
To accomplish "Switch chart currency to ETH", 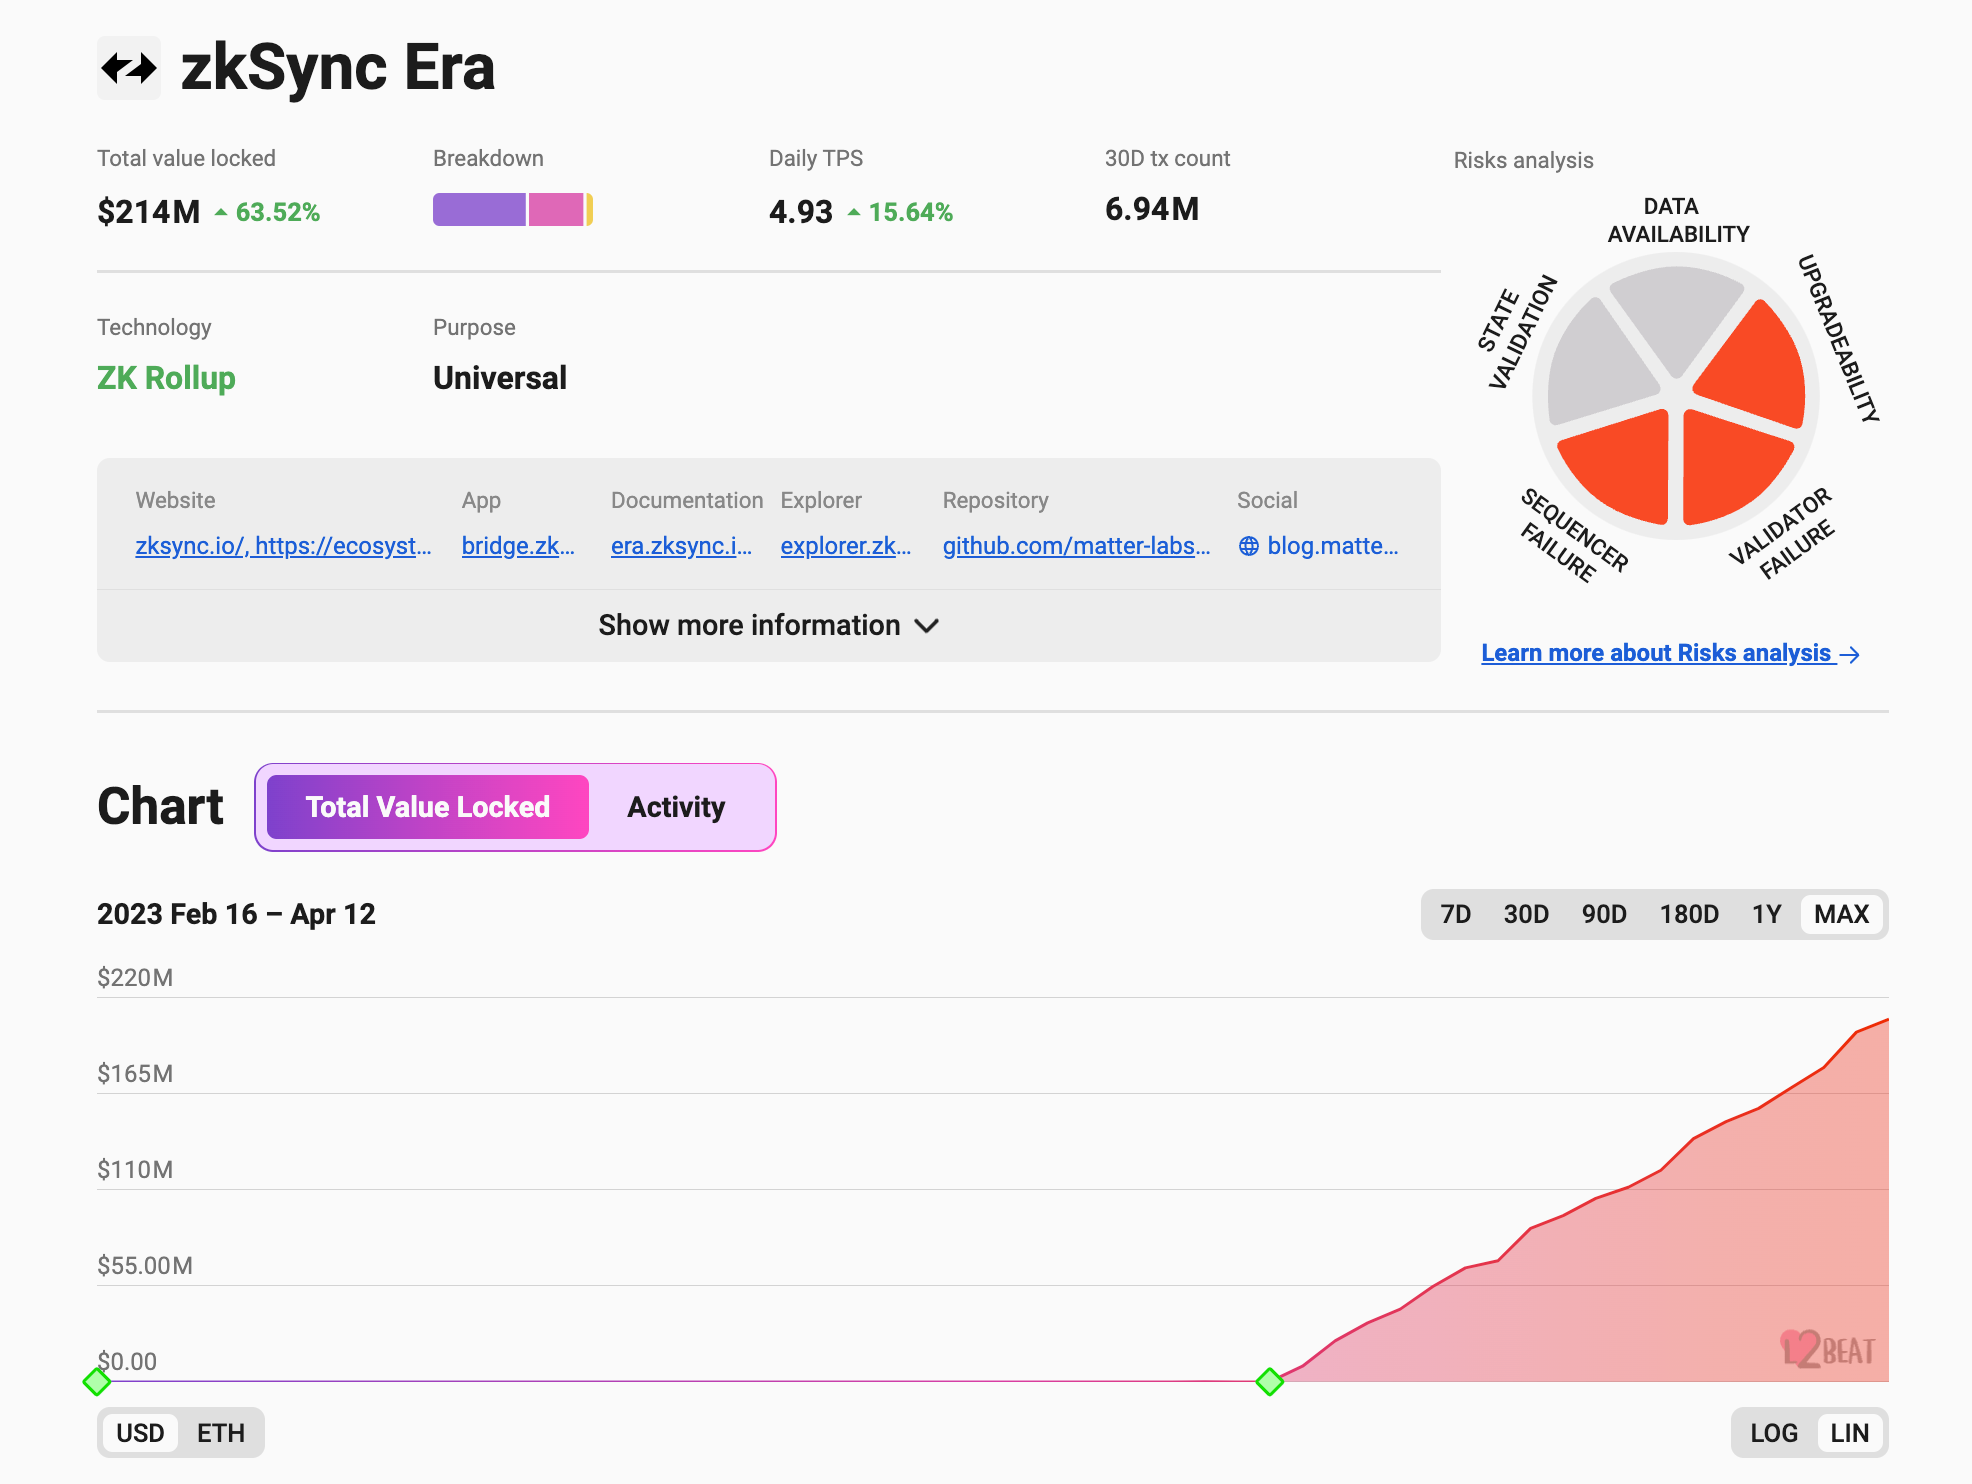I will pos(221,1433).
